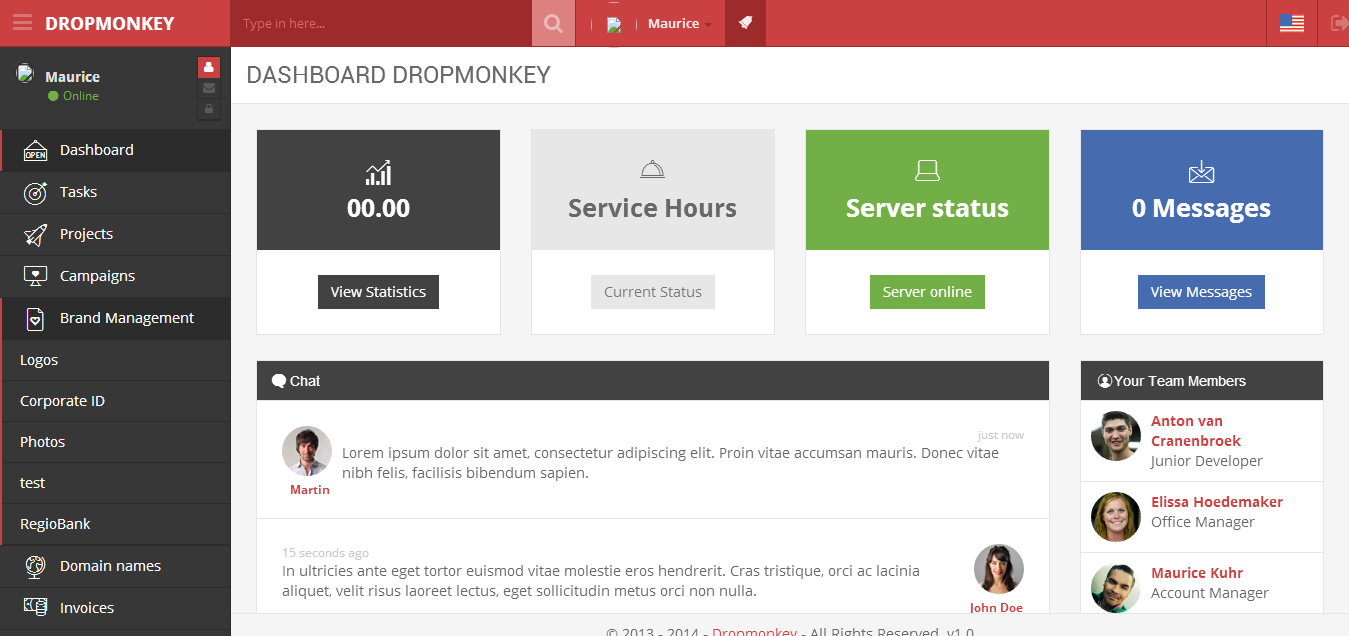
Task: Collapse the Brand Management submenu
Action: tap(126, 318)
